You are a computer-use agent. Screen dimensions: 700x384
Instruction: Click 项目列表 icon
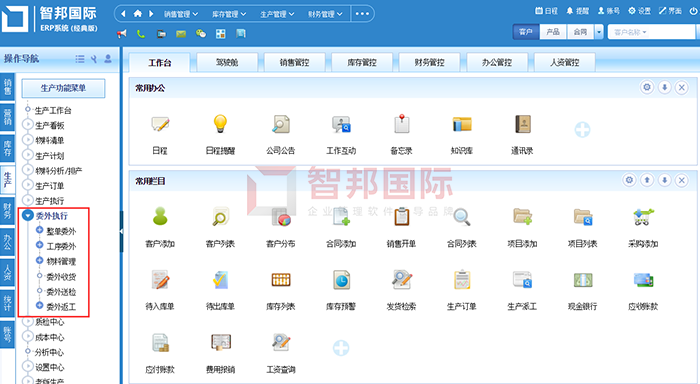tap(583, 217)
